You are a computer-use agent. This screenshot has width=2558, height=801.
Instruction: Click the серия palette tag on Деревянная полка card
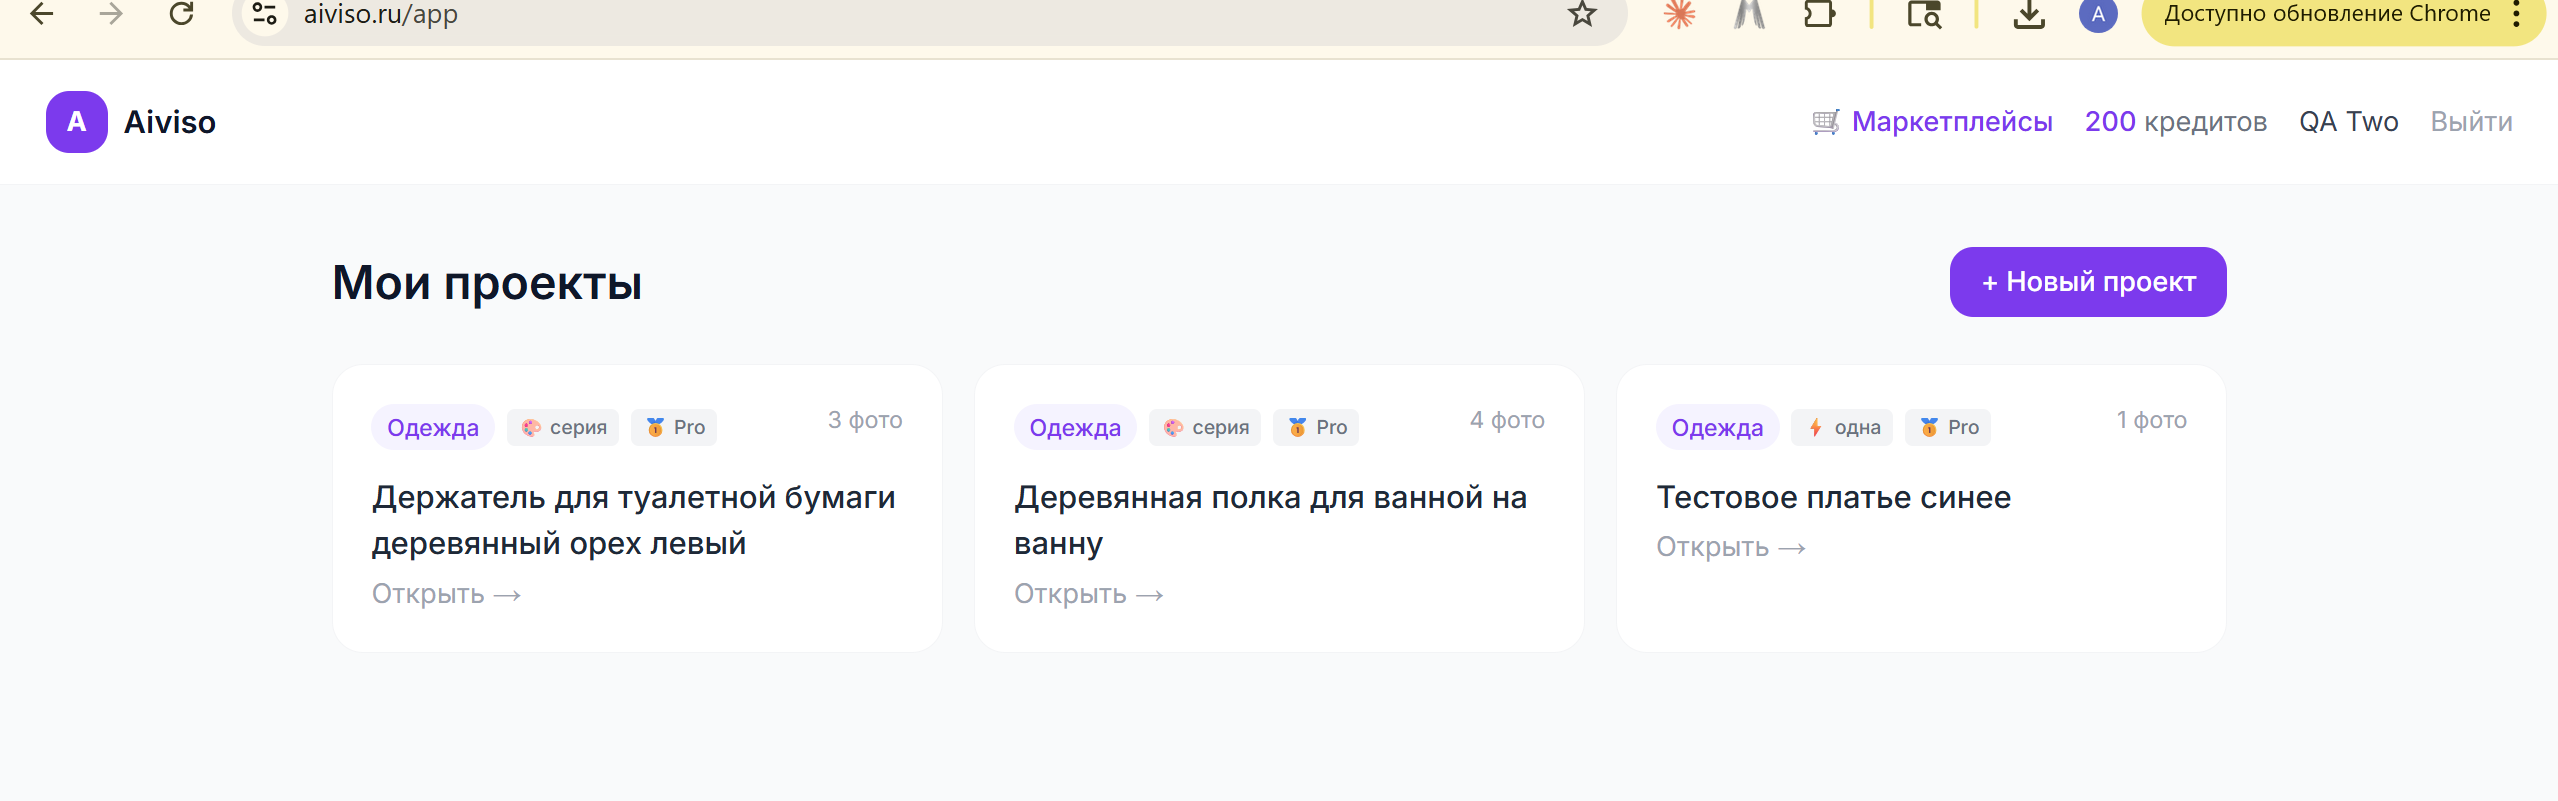[1205, 427]
